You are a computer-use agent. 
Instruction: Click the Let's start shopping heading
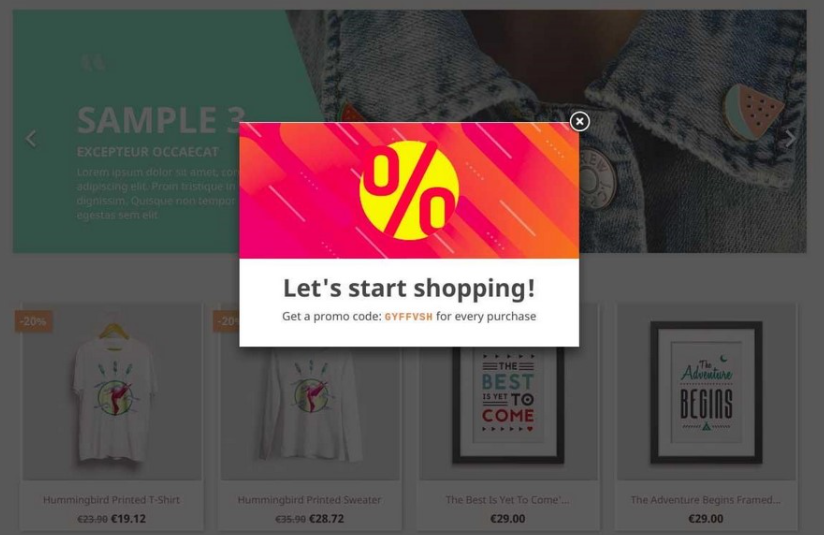pos(409,288)
